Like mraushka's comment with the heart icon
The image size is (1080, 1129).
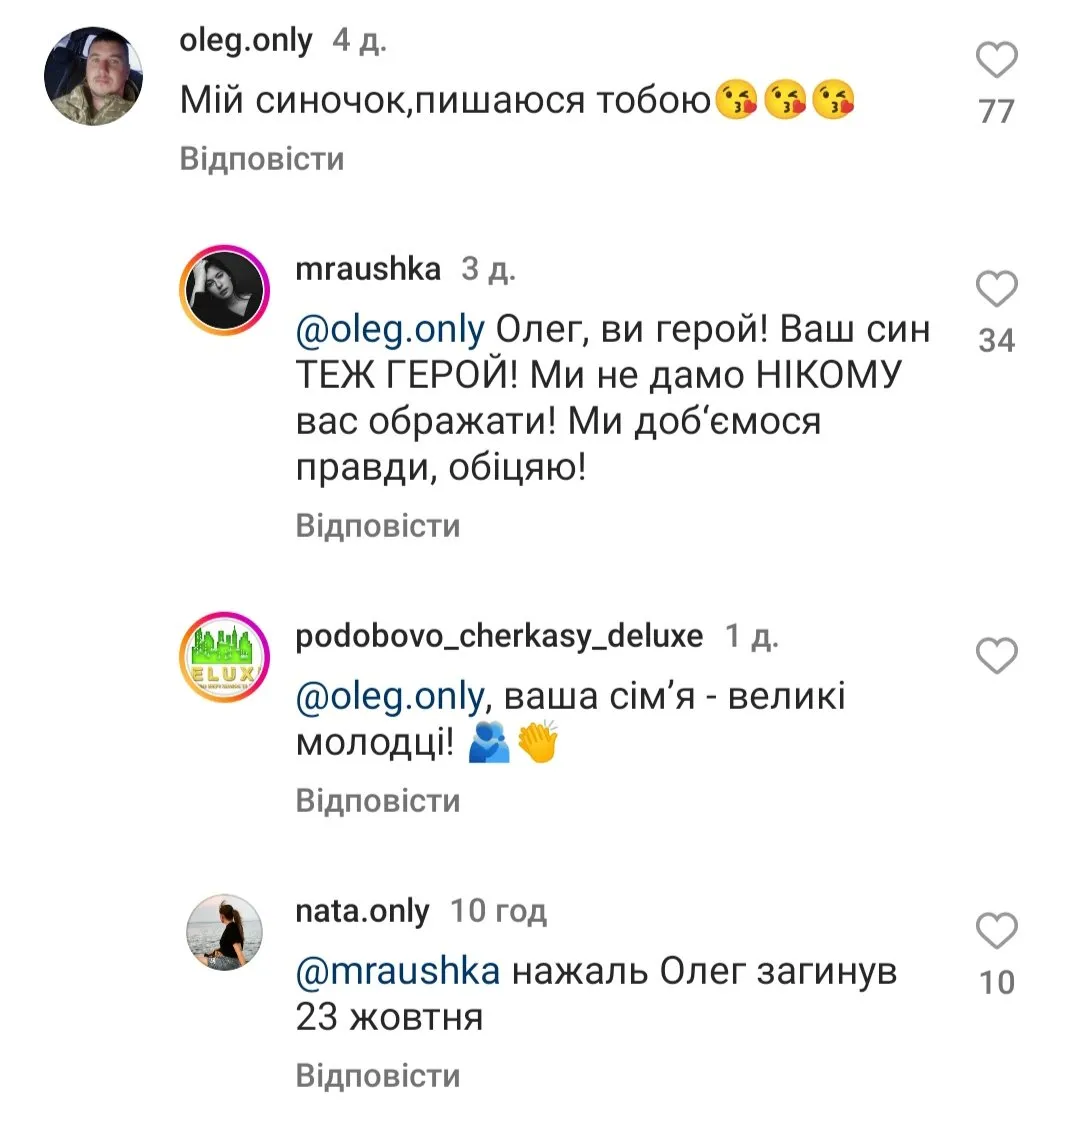pyautogui.click(x=996, y=290)
